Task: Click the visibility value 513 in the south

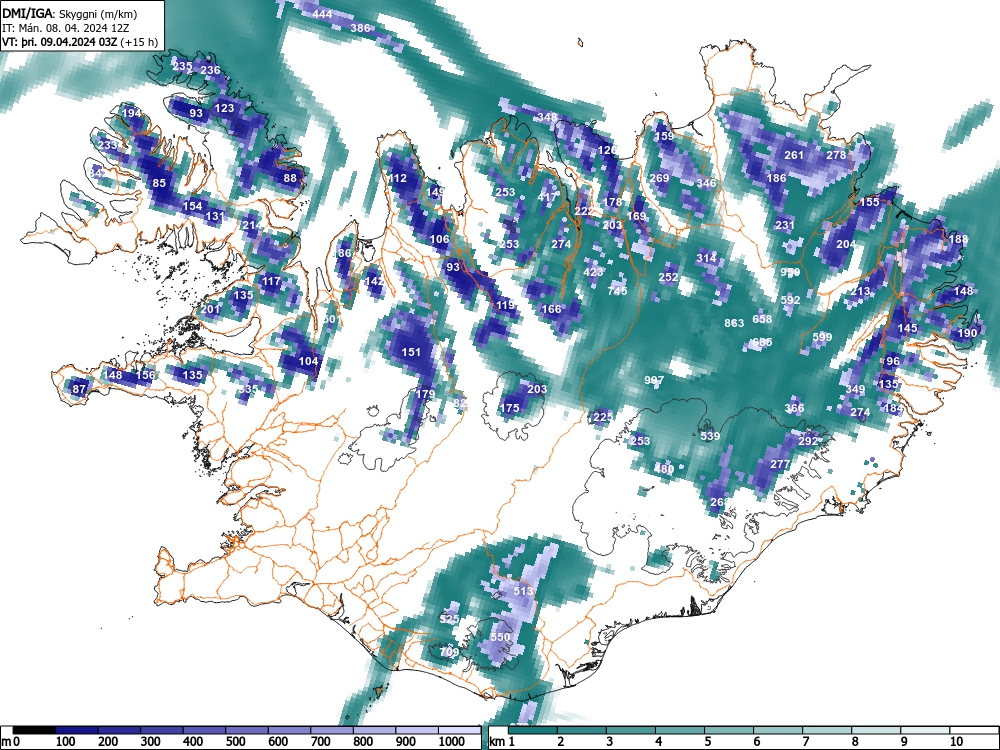Action: tap(523, 591)
